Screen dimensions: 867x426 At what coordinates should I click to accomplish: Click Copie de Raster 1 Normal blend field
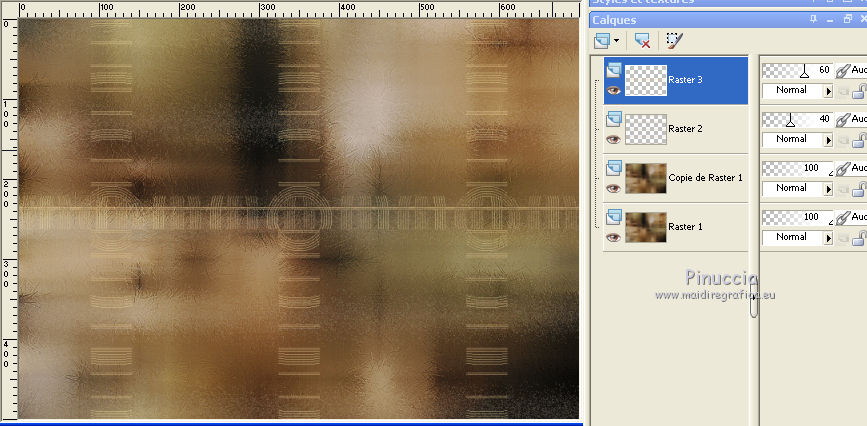tap(793, 189)
